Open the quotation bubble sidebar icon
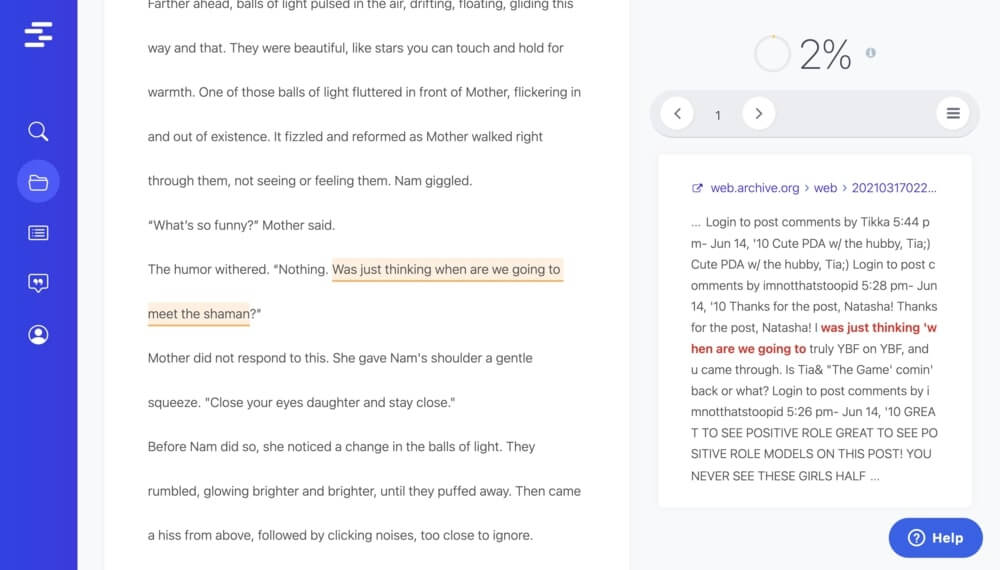This screenshot has height=570, width=1000. pos(38,284)
